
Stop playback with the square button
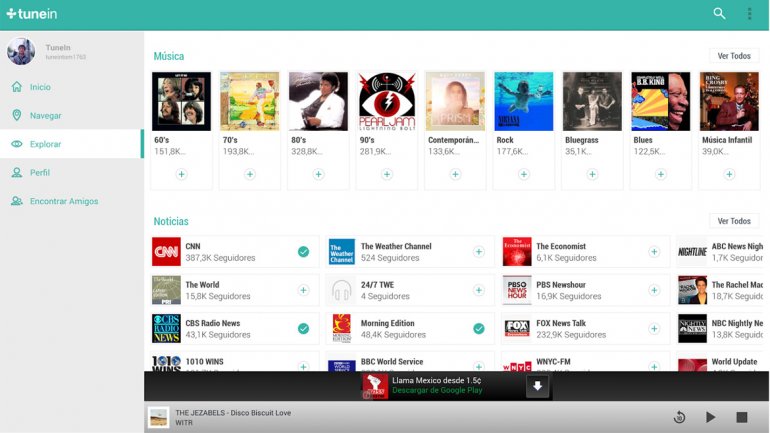click(742, 417)
